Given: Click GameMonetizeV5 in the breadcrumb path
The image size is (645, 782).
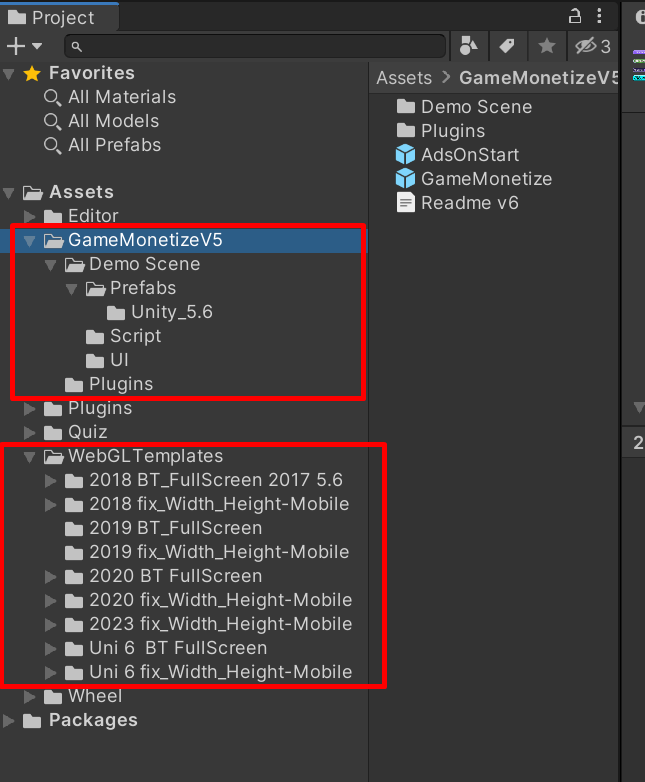Looking at the screenshot, I should [539, 78].
